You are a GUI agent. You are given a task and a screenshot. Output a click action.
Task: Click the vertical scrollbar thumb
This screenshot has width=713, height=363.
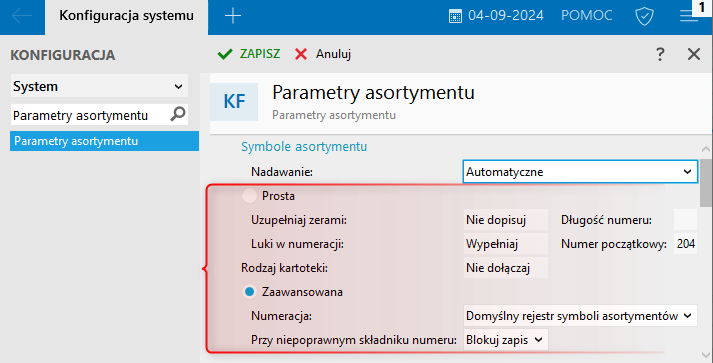(x=706, y=182)
